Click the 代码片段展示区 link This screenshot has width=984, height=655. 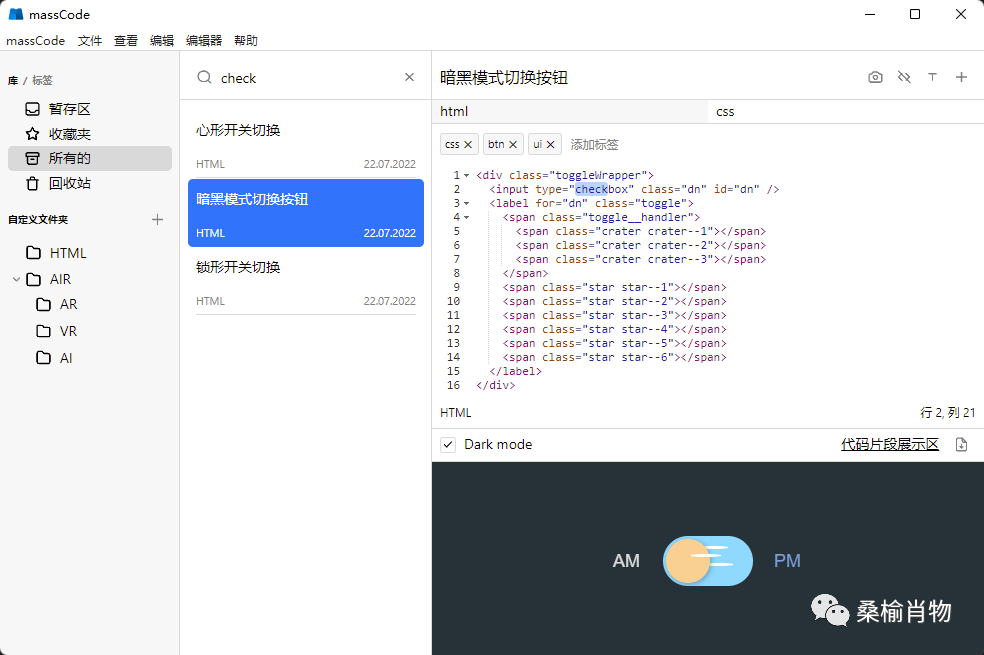(x=889, y=444)
